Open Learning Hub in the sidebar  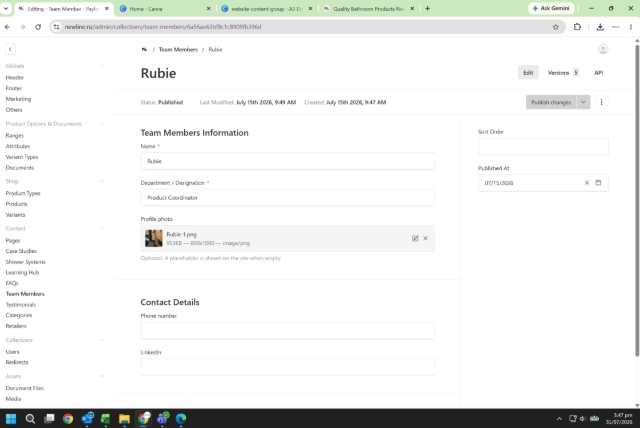pos(22,273)
